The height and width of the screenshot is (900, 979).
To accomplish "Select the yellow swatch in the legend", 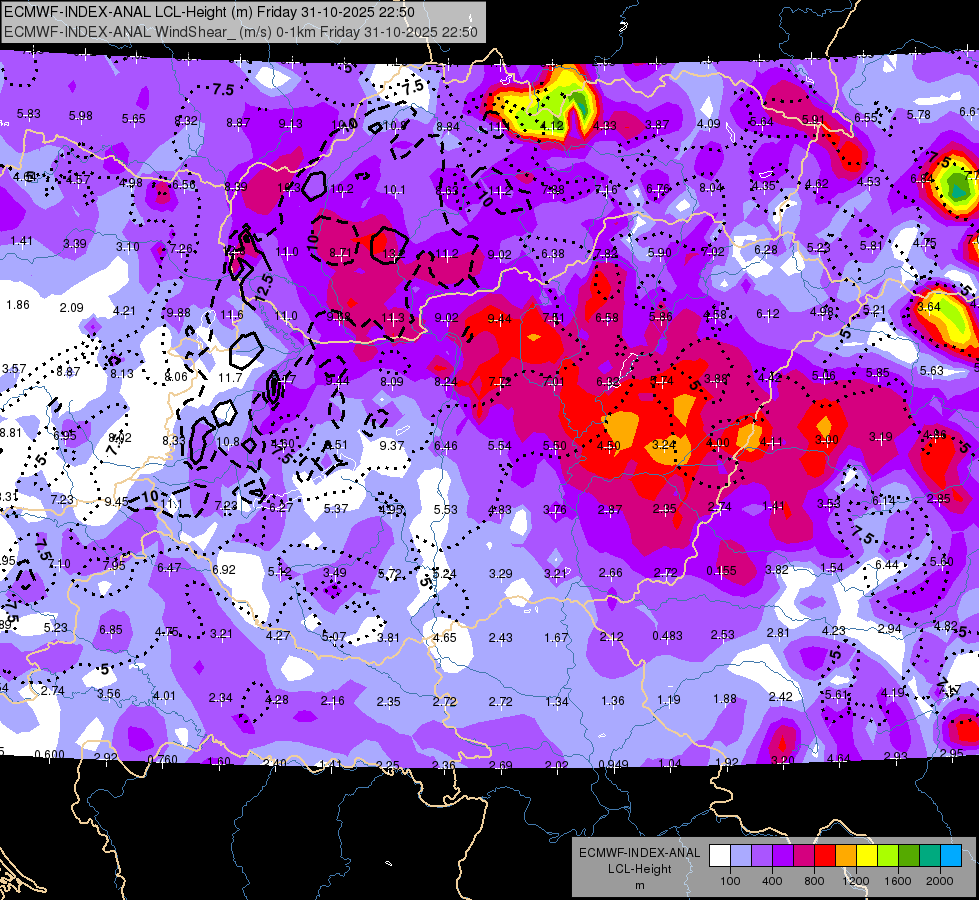I will pyautogui.click(x=867, y=855).
